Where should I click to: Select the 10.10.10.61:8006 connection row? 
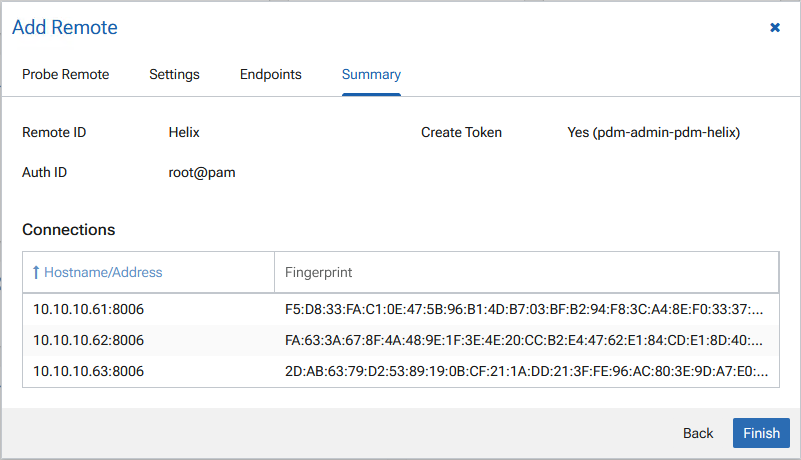tap(88, 310)
